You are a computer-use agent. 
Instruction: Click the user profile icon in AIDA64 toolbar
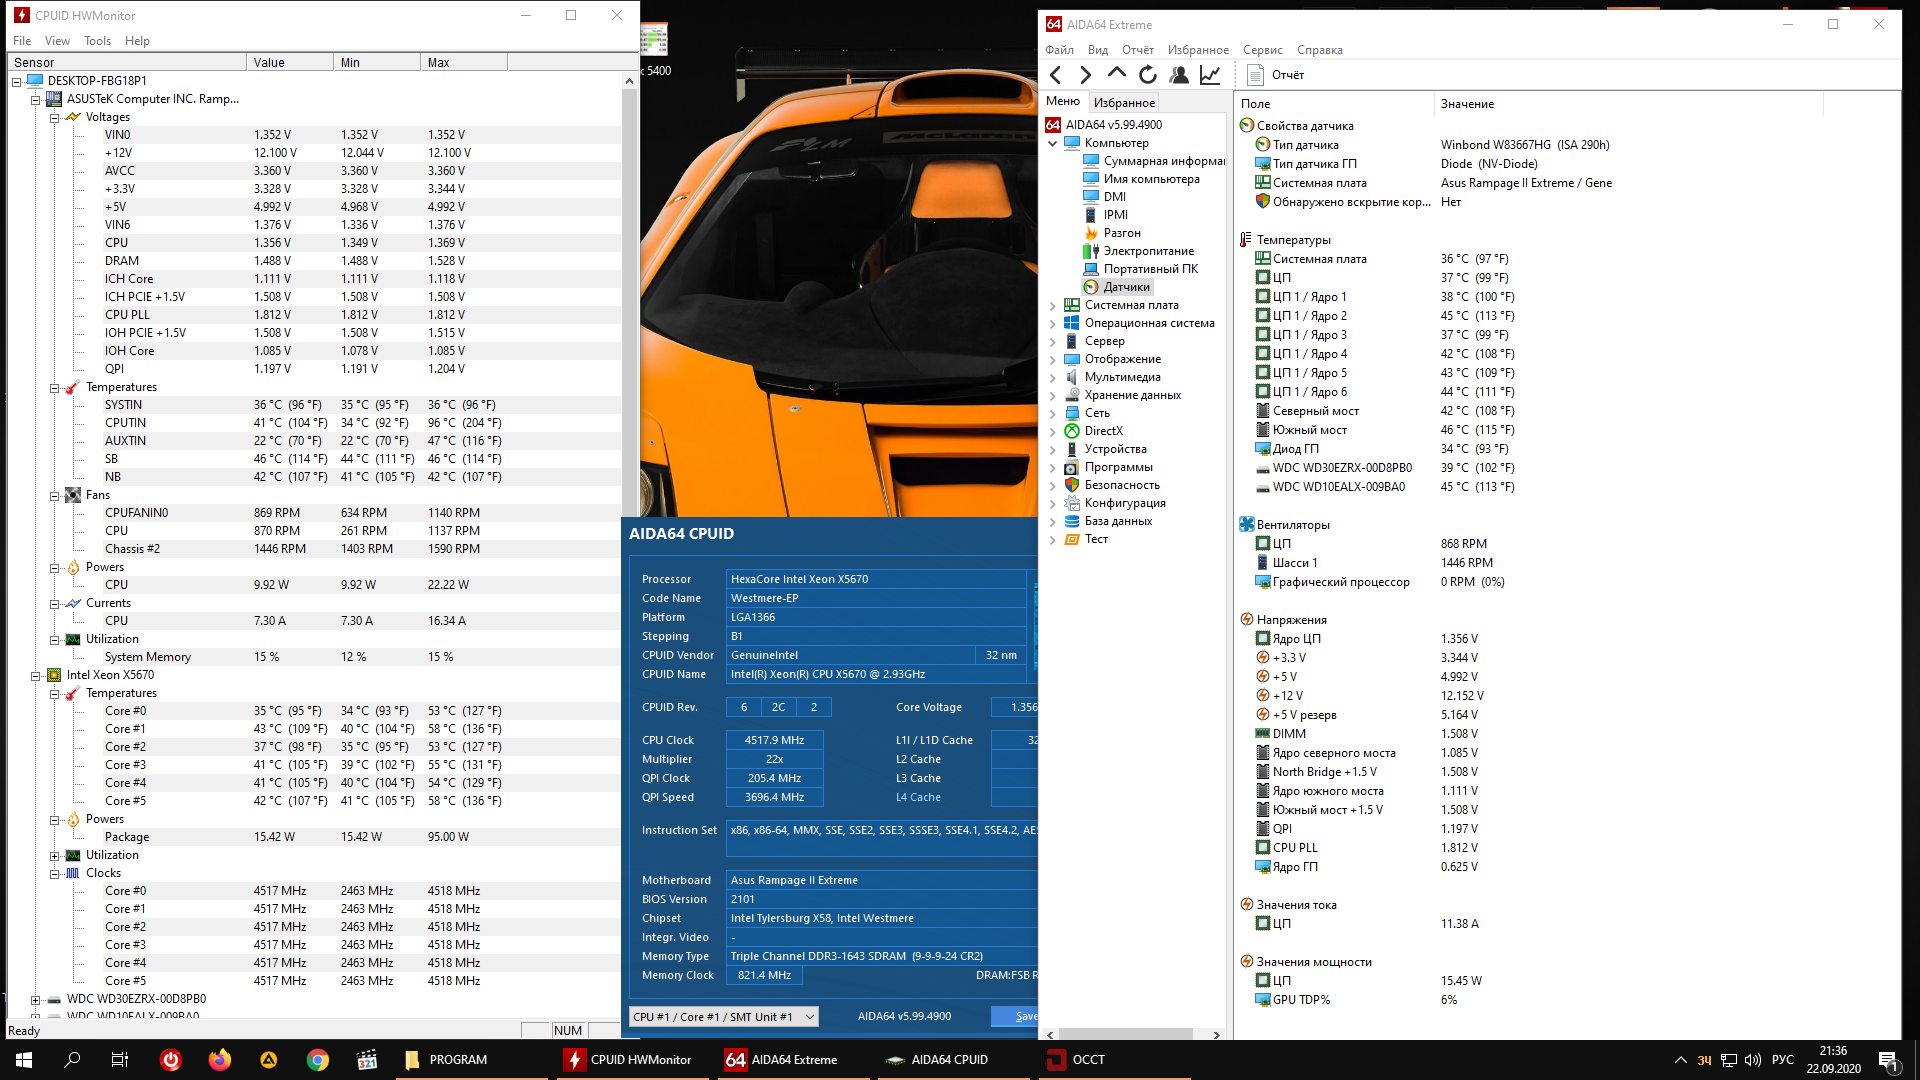[1179, 75]
